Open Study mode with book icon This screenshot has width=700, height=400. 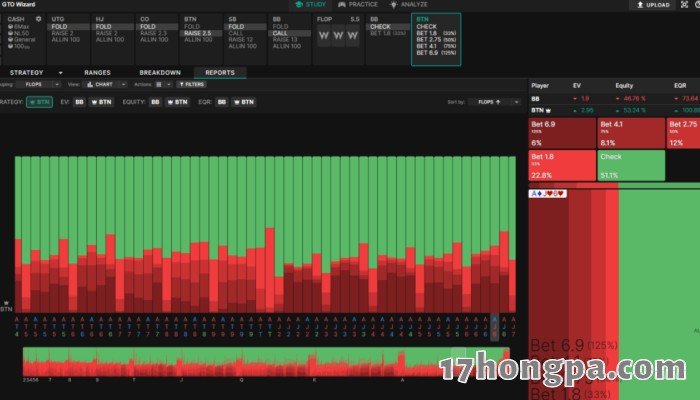click(x=310, y=5)
